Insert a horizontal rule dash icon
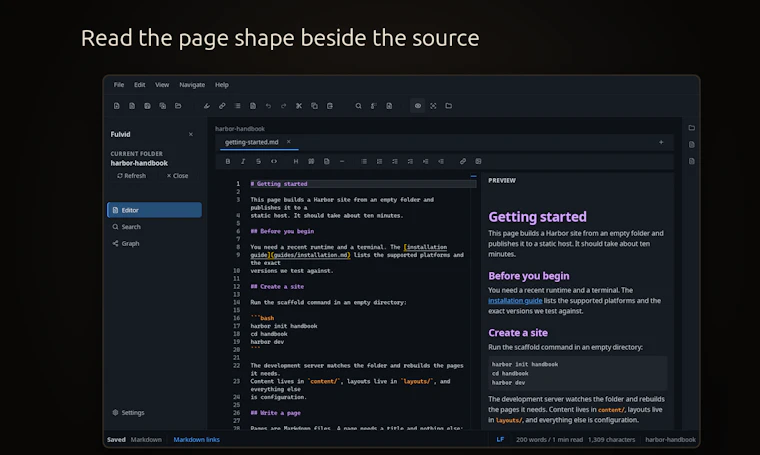Image resolution: width=760 pixels, height=455 pixels. (x=342, y=161)
